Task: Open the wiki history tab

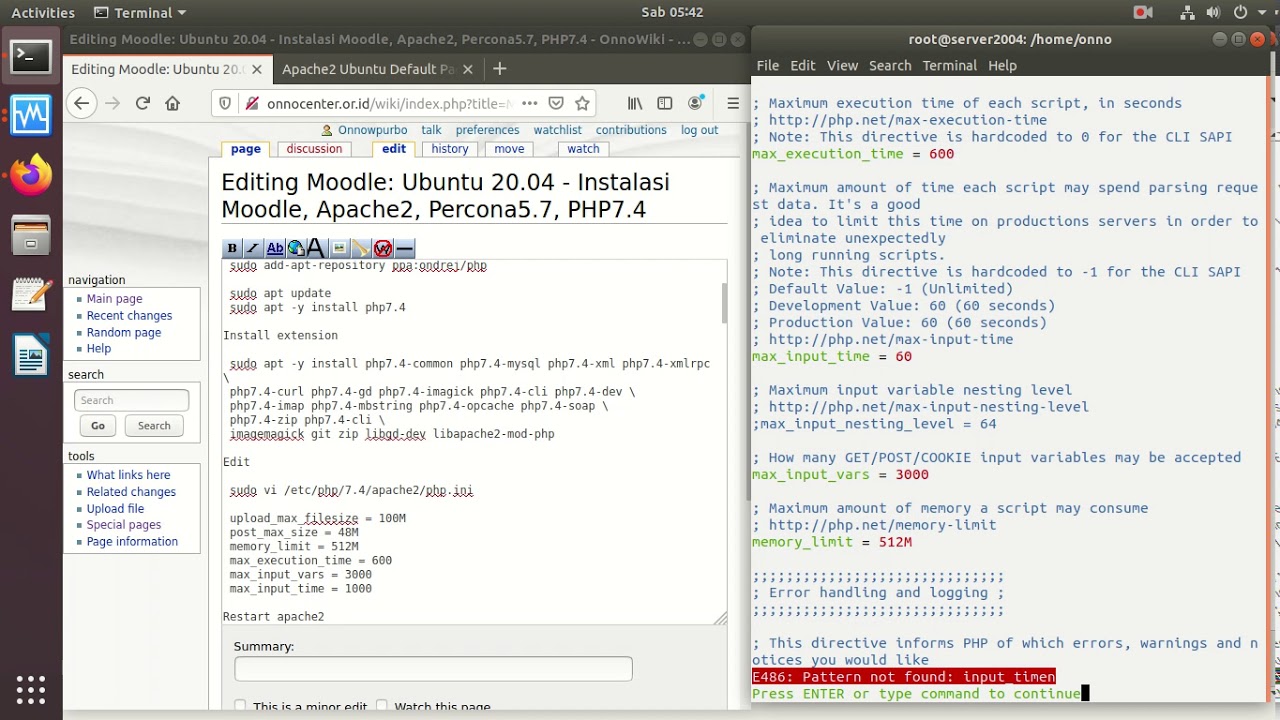Action: [450, 148]
